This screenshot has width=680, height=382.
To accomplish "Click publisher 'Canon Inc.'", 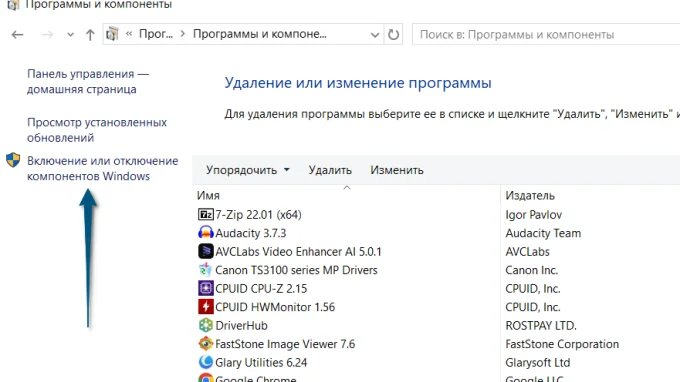I will coord(531,270).
